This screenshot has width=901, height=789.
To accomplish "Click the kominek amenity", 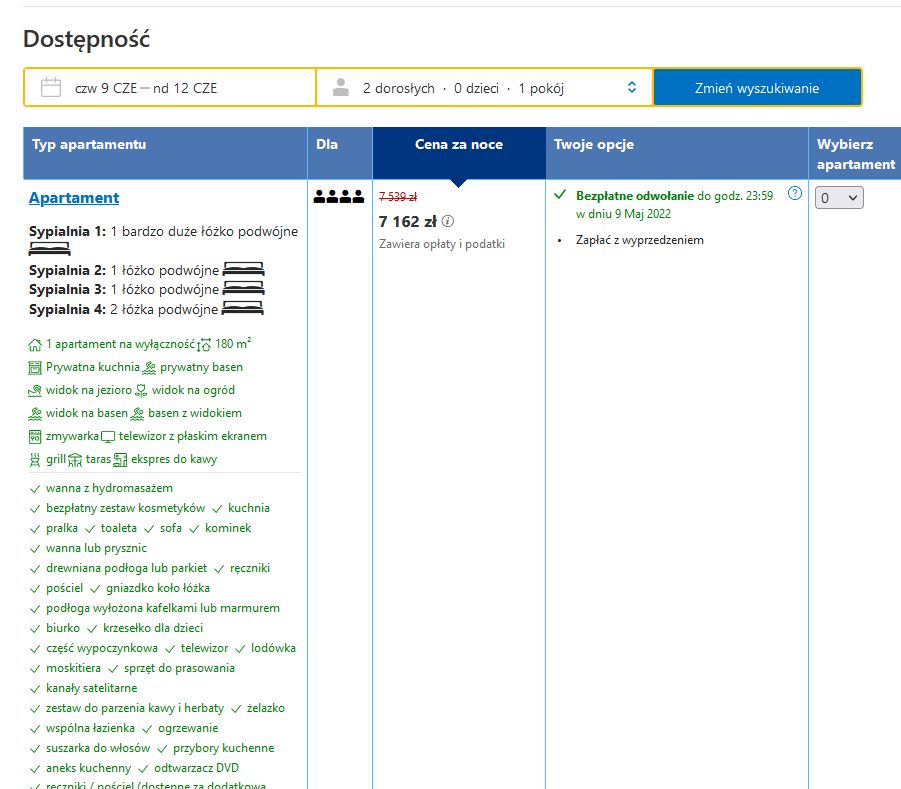I will point(228,528).
